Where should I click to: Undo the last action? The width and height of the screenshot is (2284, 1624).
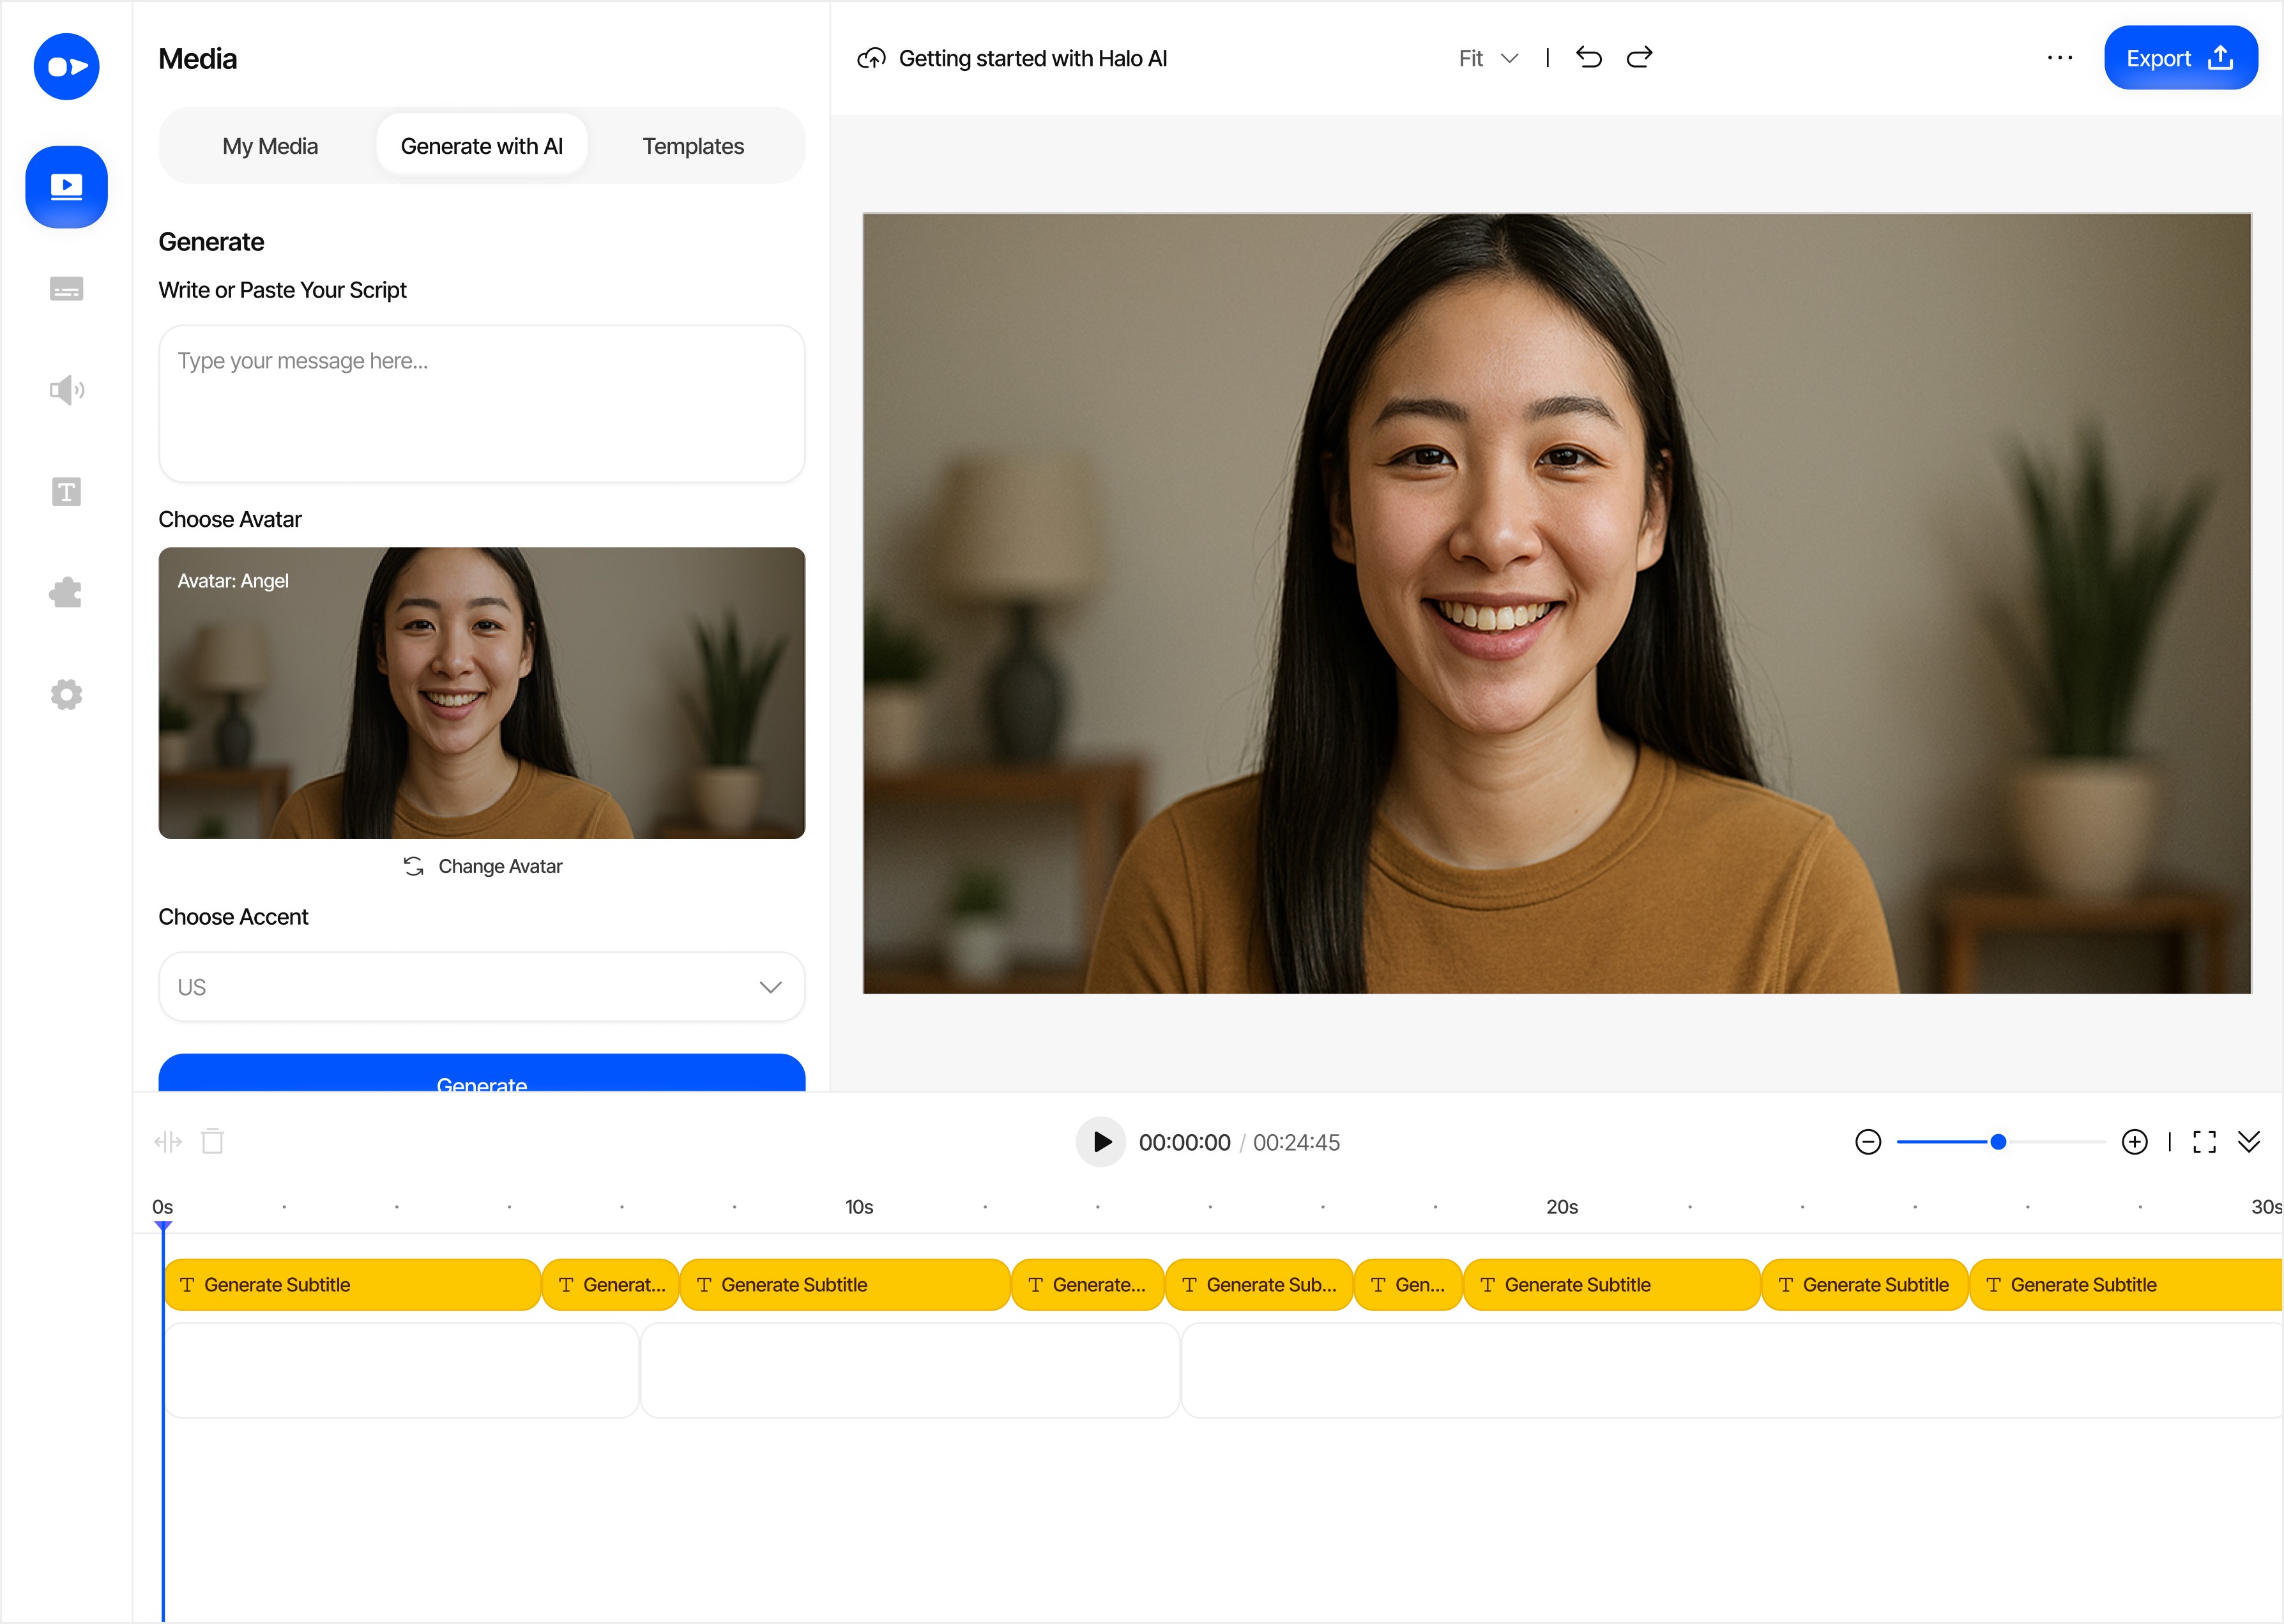tap(1589, 57)
